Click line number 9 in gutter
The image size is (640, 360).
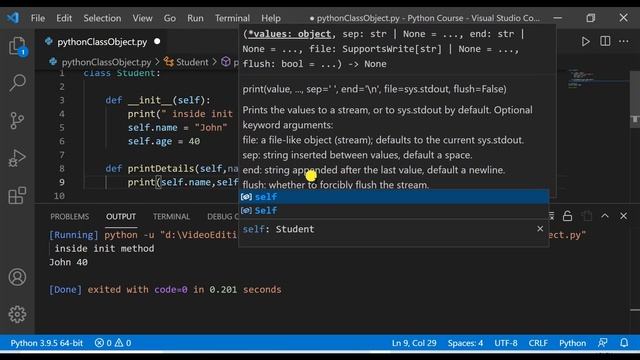point(62,182)
